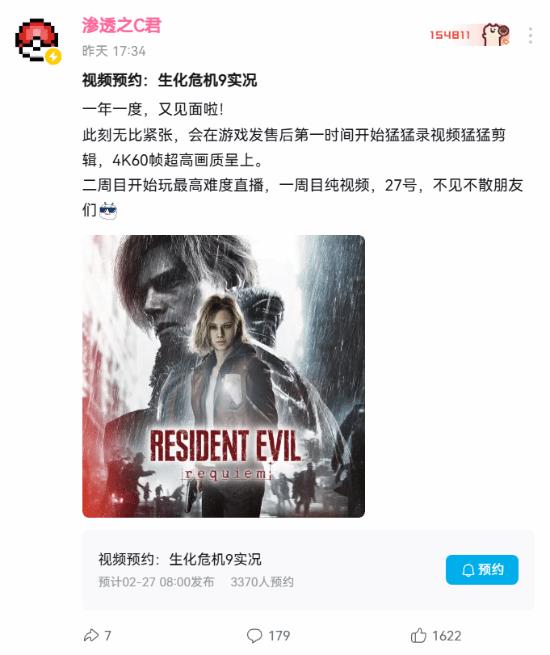Click the 3370人预约 reservation count
Viewport: 550px width, 655px height.
262,582
